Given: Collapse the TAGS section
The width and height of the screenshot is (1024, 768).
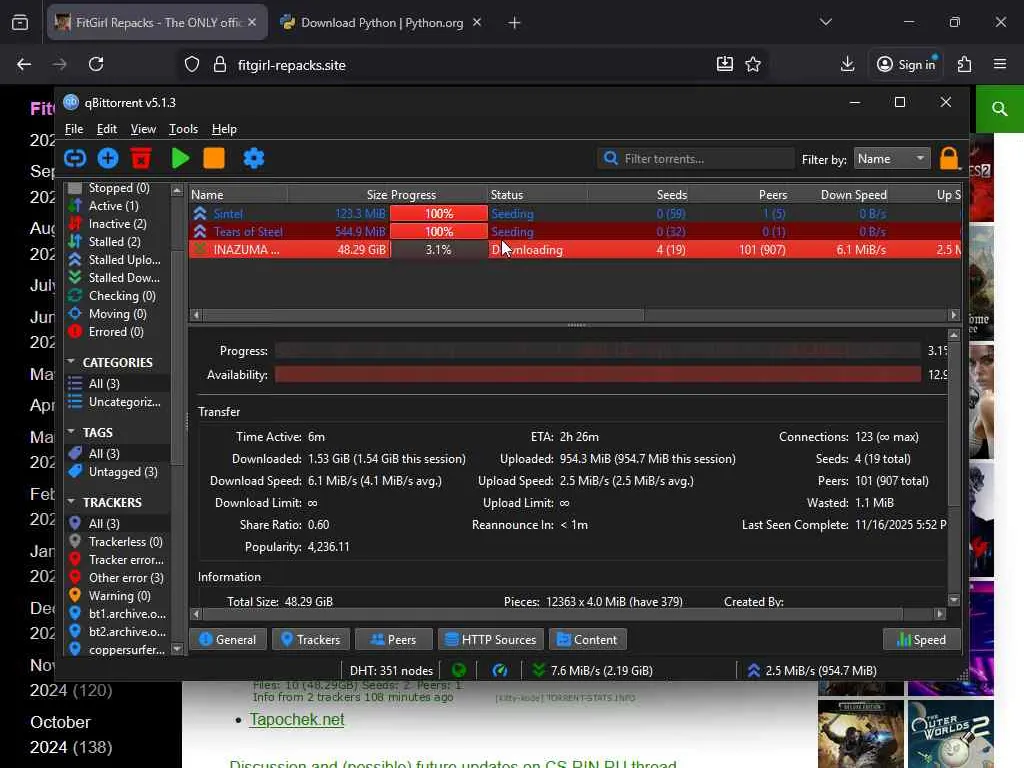Looking at the screenshot, I should 71,432.
